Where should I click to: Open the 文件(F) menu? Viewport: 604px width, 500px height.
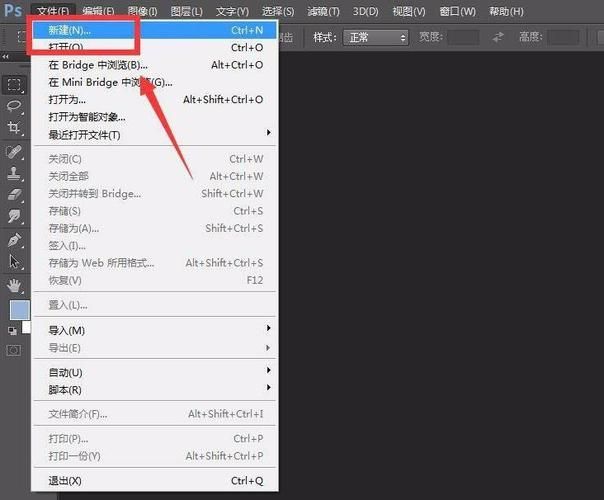[53, 12]
